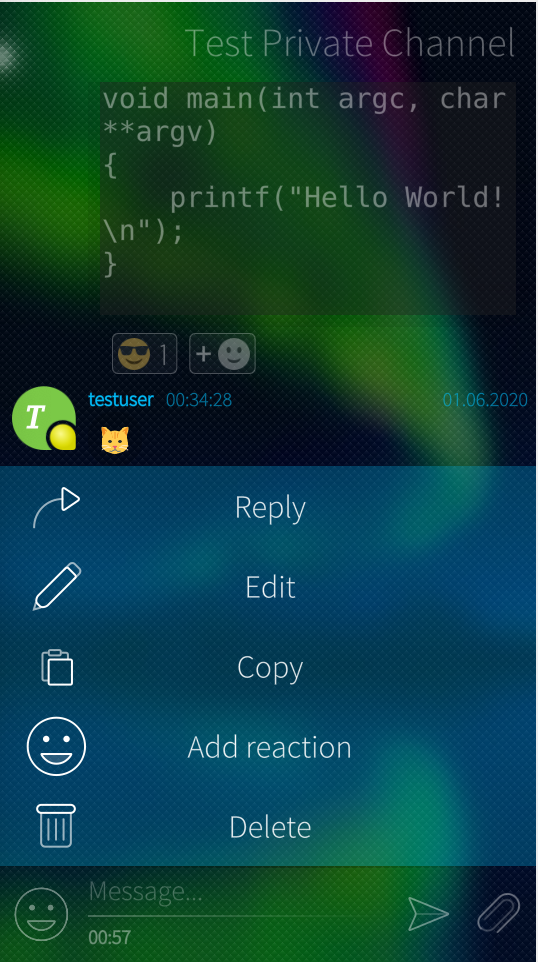The image size is (538, 962).
Task: Choose the Delete menu entry
Action: pos(269,826)
